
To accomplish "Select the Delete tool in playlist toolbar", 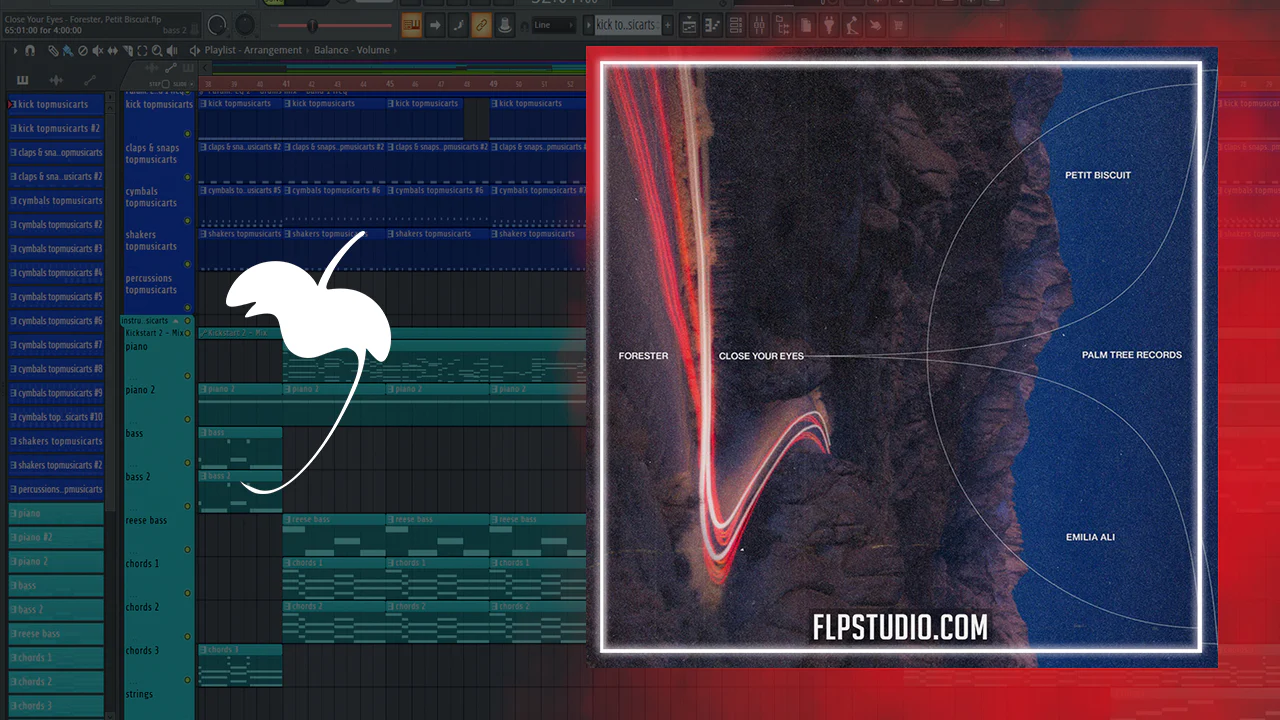I will pyautogui.click(x=83, y=50).
